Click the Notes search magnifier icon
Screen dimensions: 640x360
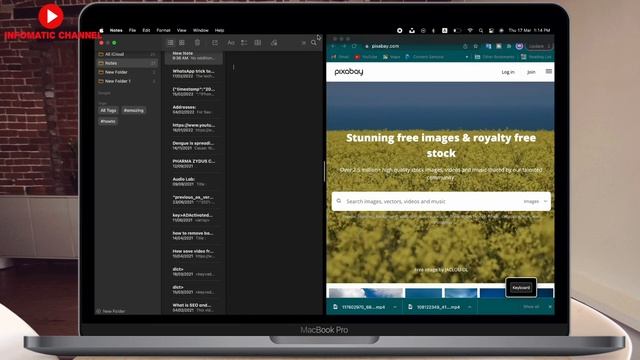point(313,42)
